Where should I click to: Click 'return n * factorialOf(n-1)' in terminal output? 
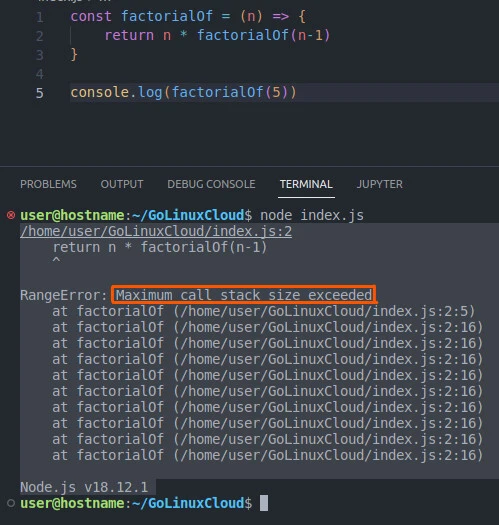[x=160, y=247]
